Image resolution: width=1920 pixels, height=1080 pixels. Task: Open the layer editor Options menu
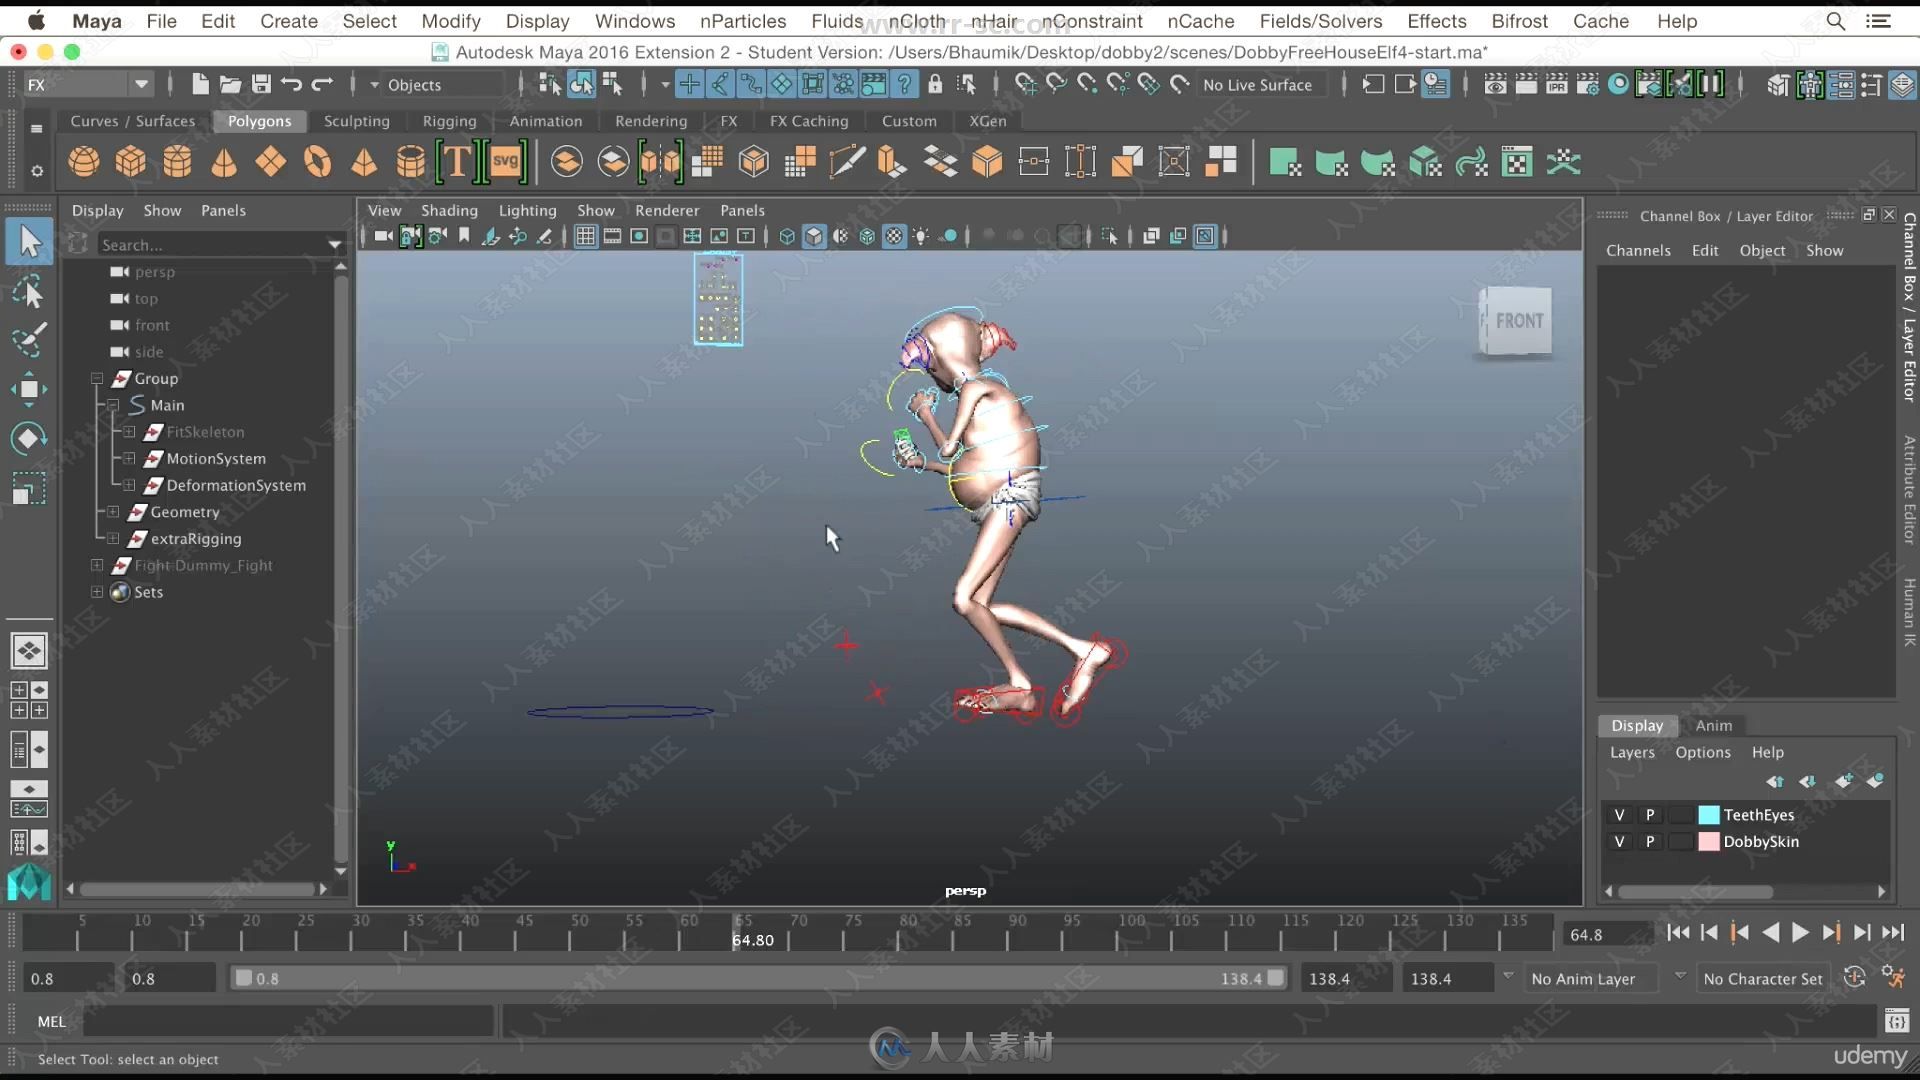coord(1703,752)
